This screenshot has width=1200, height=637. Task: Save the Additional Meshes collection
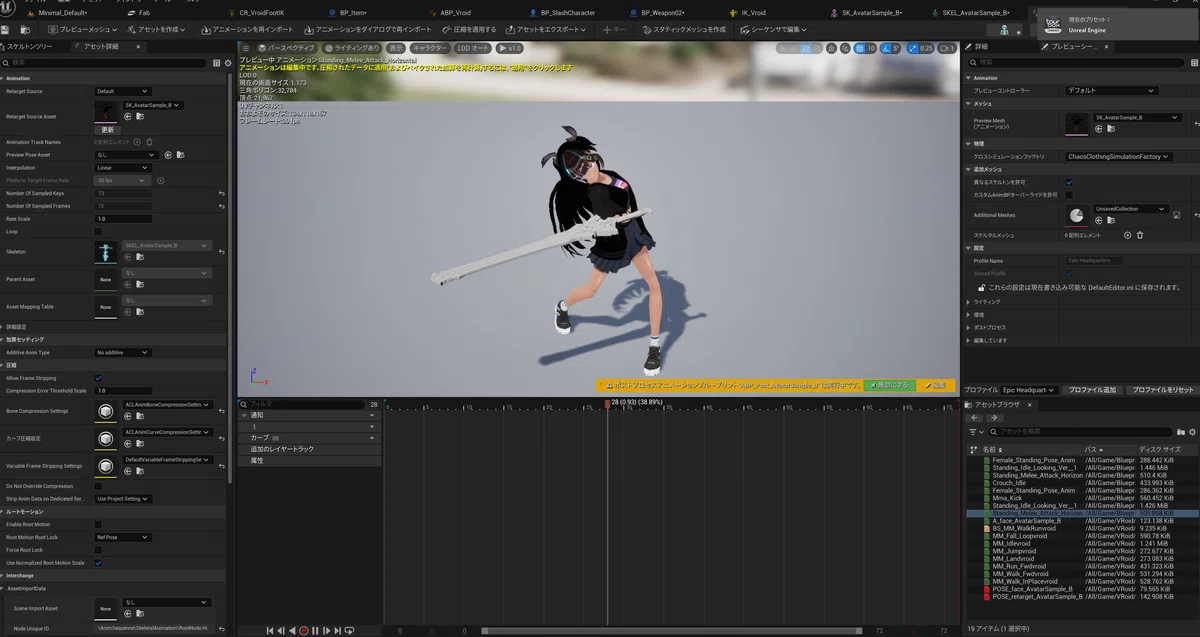(1177, 215)
